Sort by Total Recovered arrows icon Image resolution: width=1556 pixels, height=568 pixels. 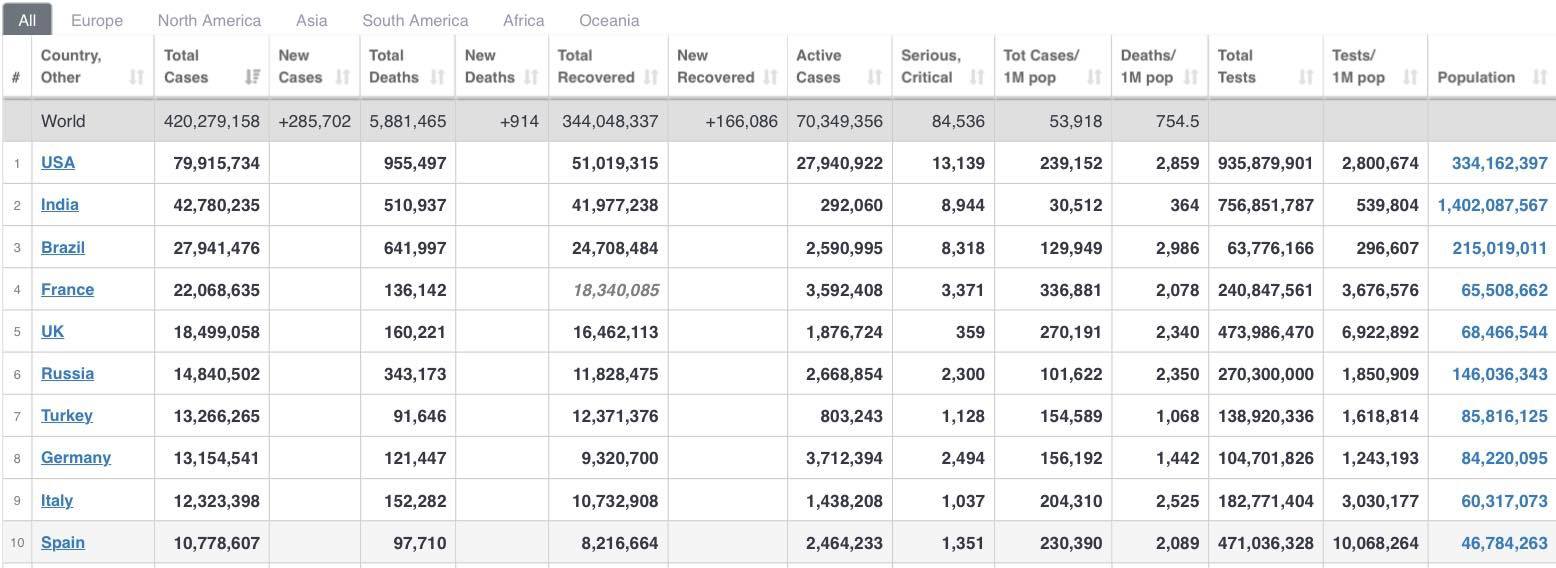[651, 77]
